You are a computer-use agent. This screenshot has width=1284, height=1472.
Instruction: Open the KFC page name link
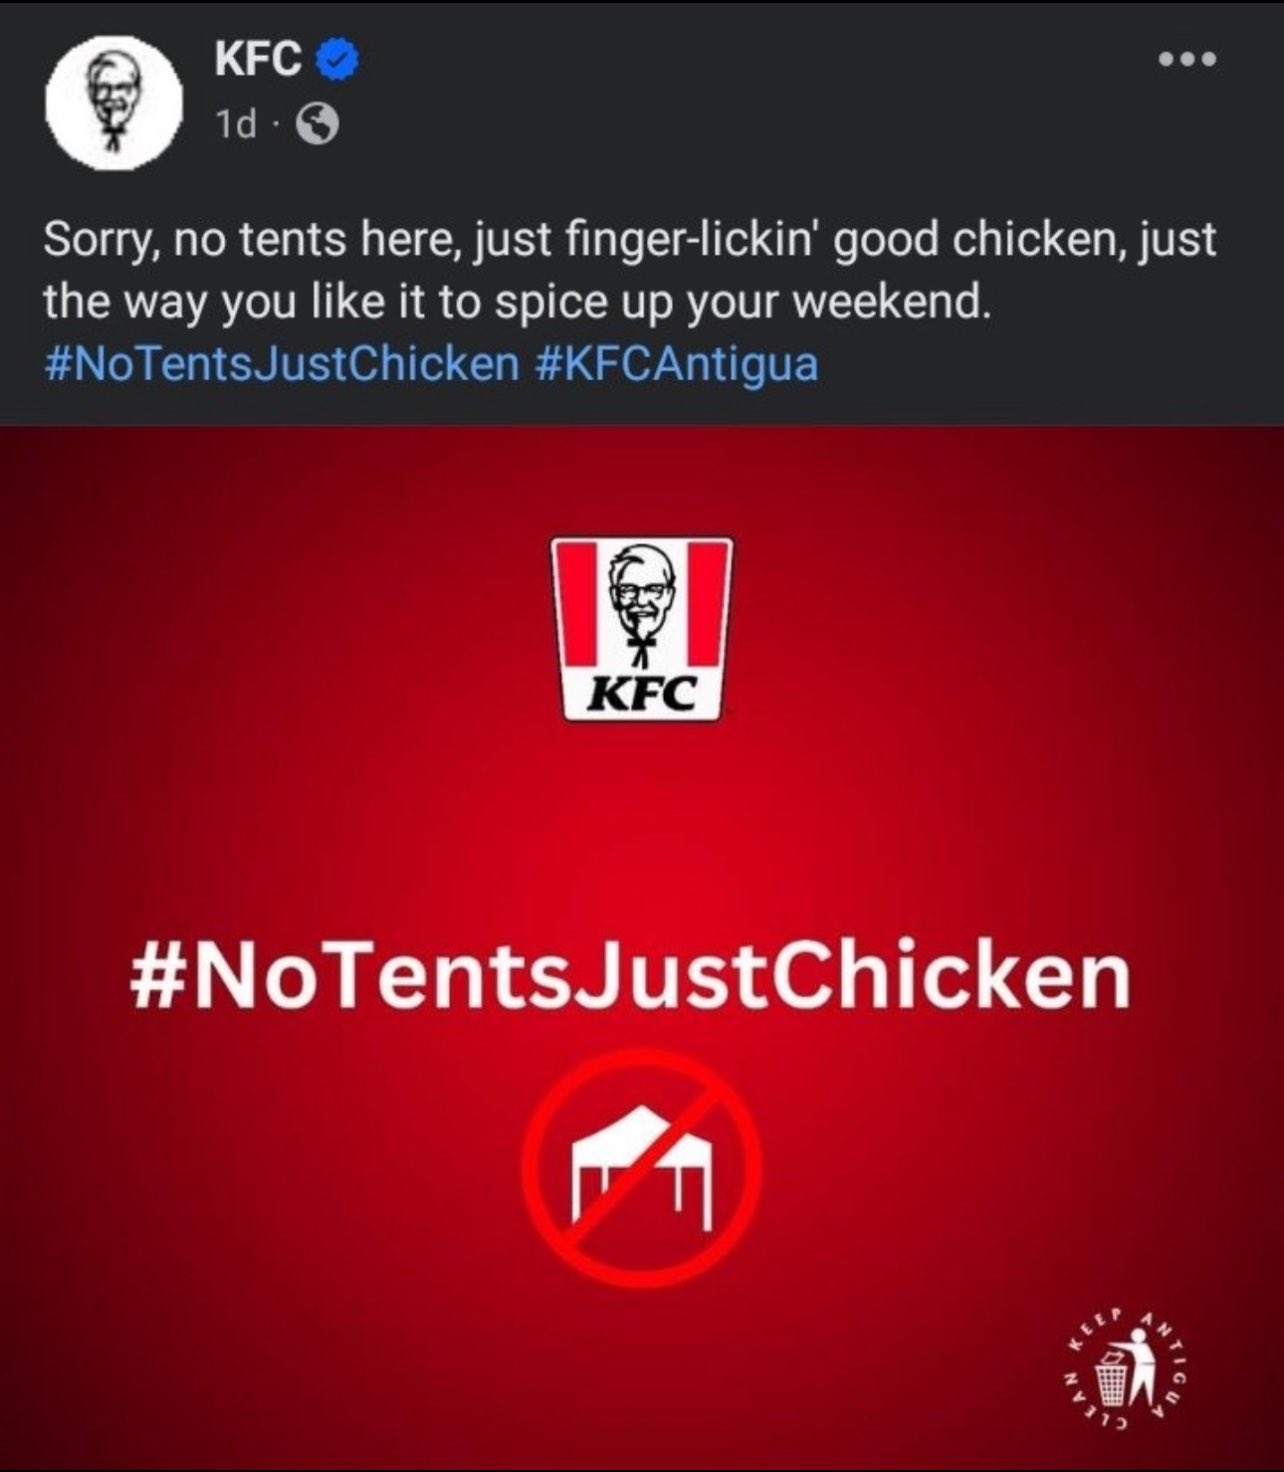tap(258, 62)
